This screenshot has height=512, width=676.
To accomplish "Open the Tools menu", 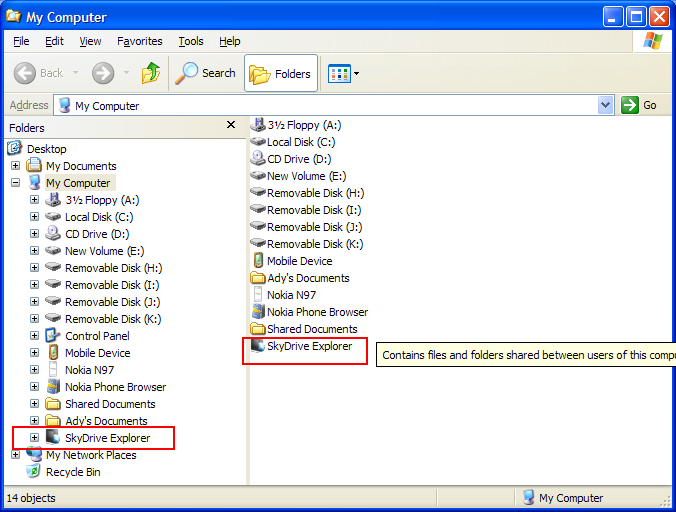I will point(191,41).
